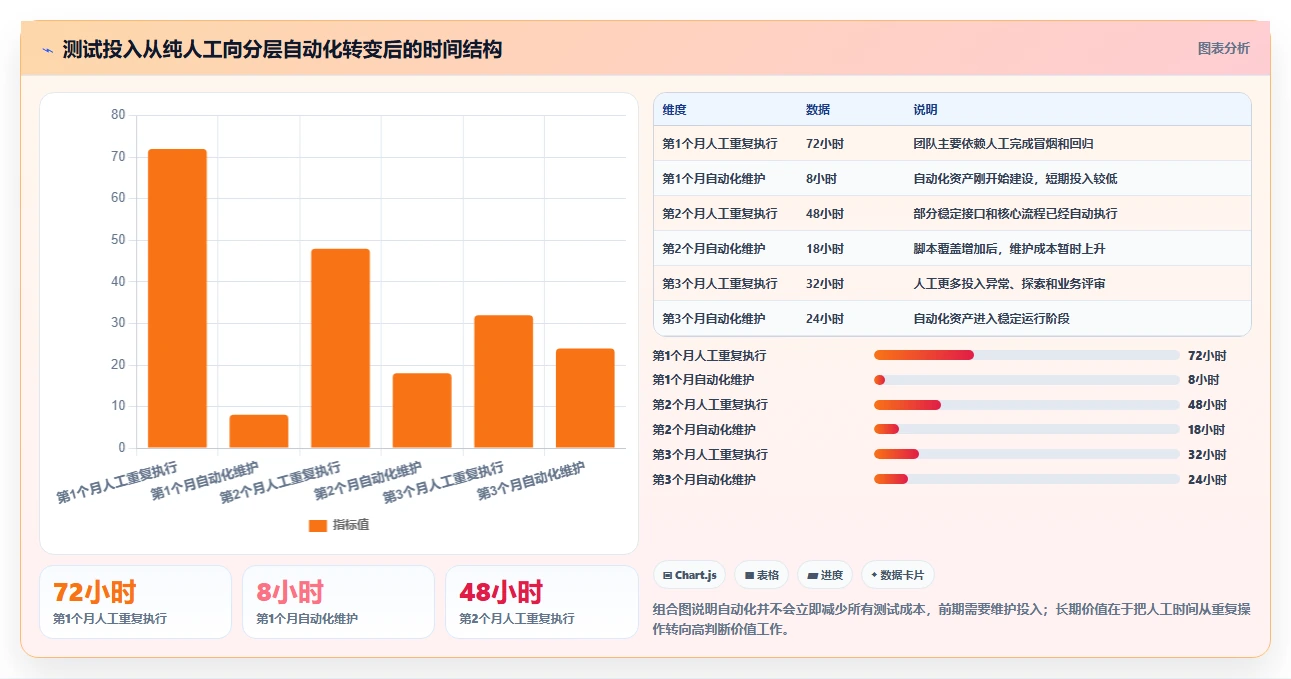This screenshot has height=679, width=1291.
Task: Click description 人工更多投入异常、探索和业务评审
Action: point(1009,284)
